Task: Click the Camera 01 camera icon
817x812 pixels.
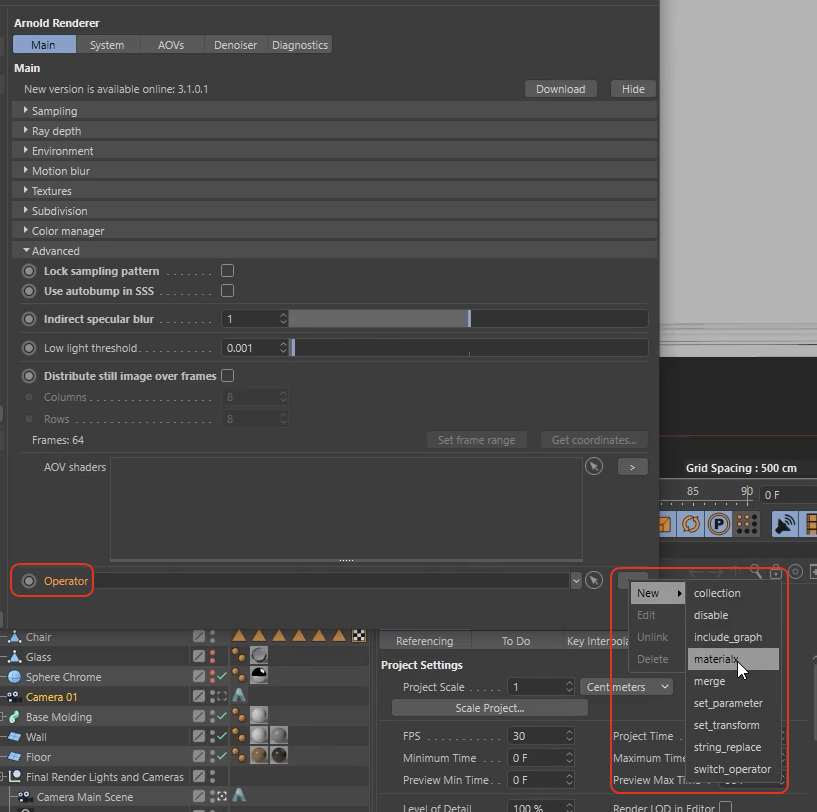Action: click(14, 696)
